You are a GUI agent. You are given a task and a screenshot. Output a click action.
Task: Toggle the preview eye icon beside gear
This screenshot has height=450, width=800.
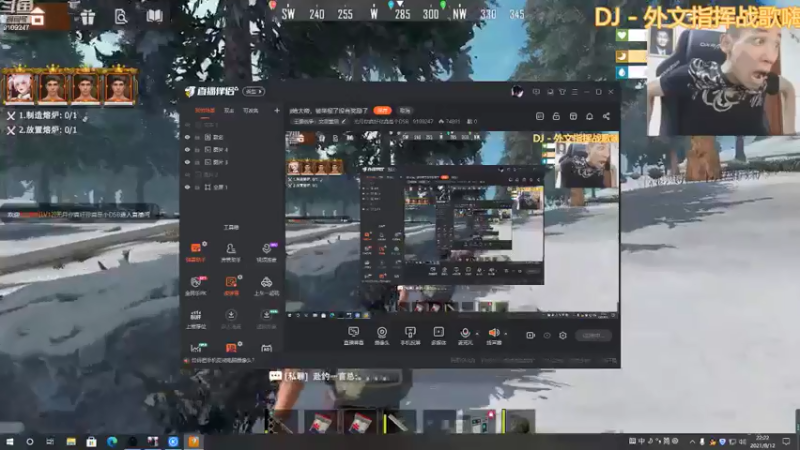[547, 335]
